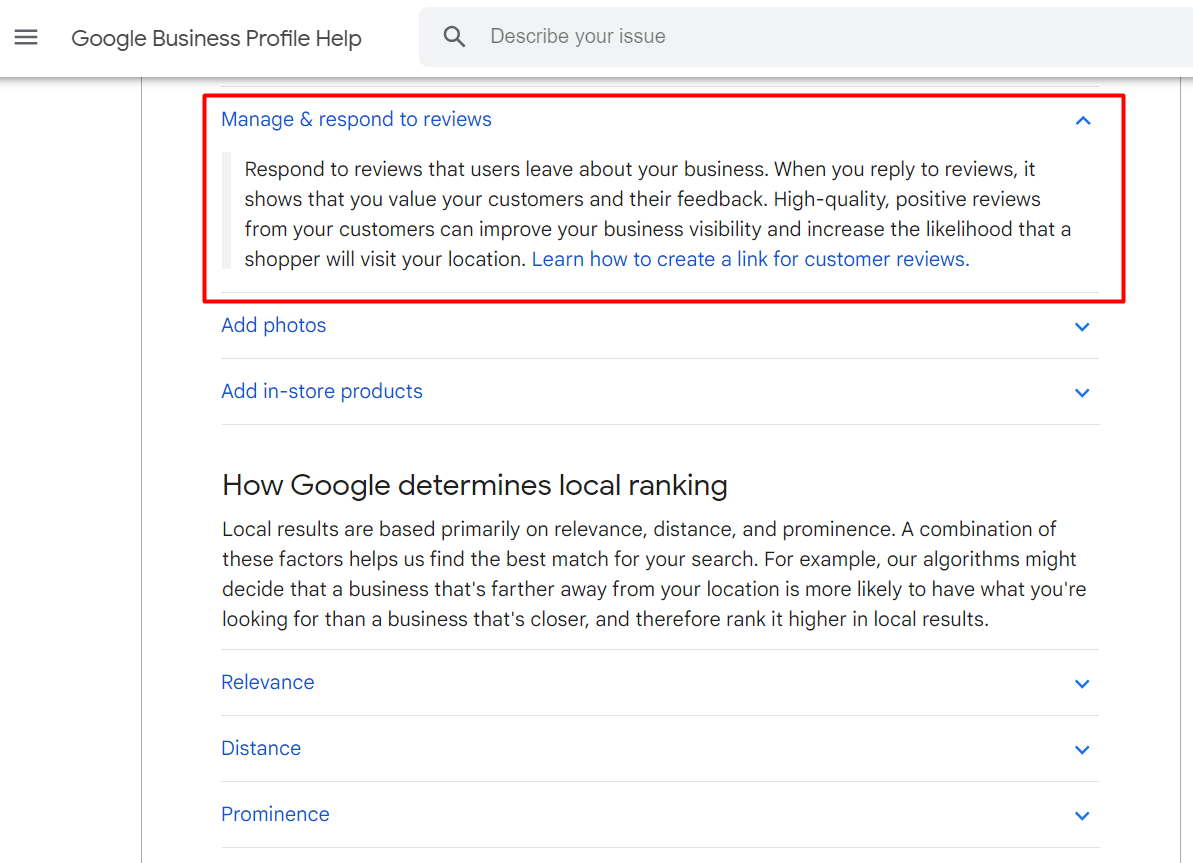
Task: Expand the Relevance section chevron
Action: (x=1082, y=683)
